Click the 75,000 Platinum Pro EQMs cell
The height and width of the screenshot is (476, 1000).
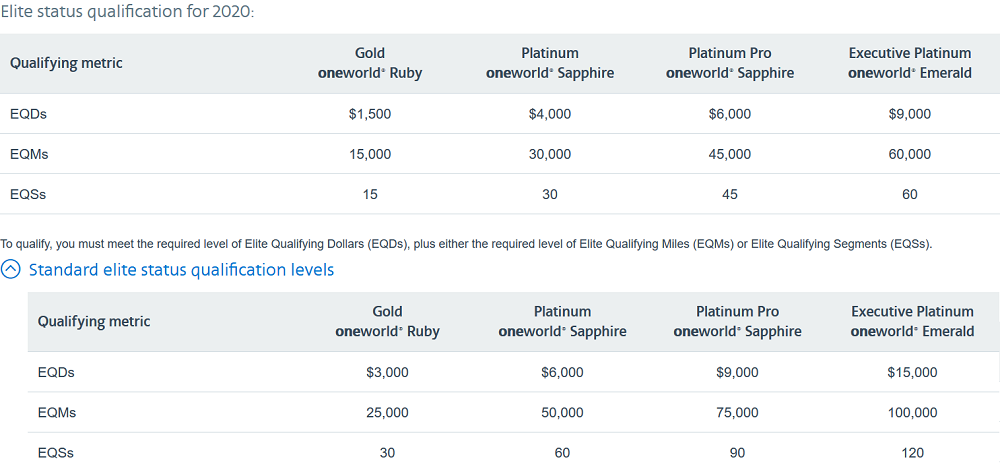tap(737, 413)
